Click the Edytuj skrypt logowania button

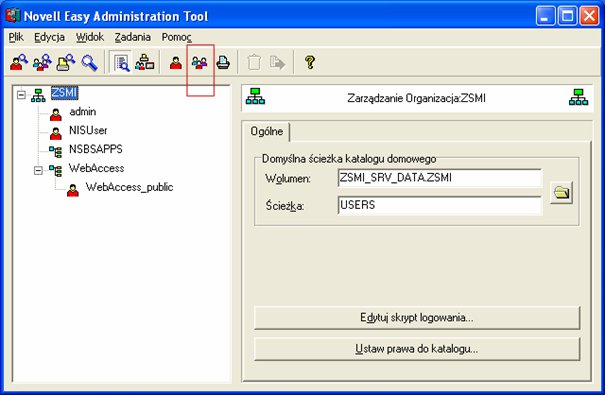click(x=417, y=318)
